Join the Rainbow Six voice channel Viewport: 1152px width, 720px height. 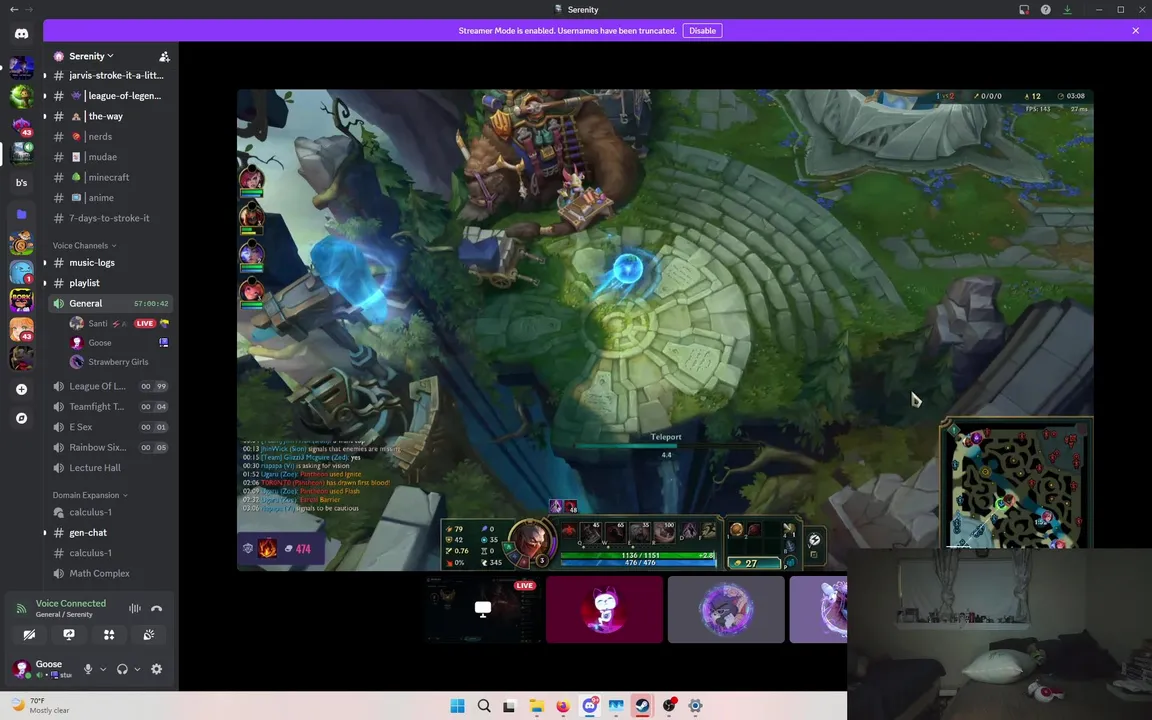pyautogui.click(x=110, y=447)
